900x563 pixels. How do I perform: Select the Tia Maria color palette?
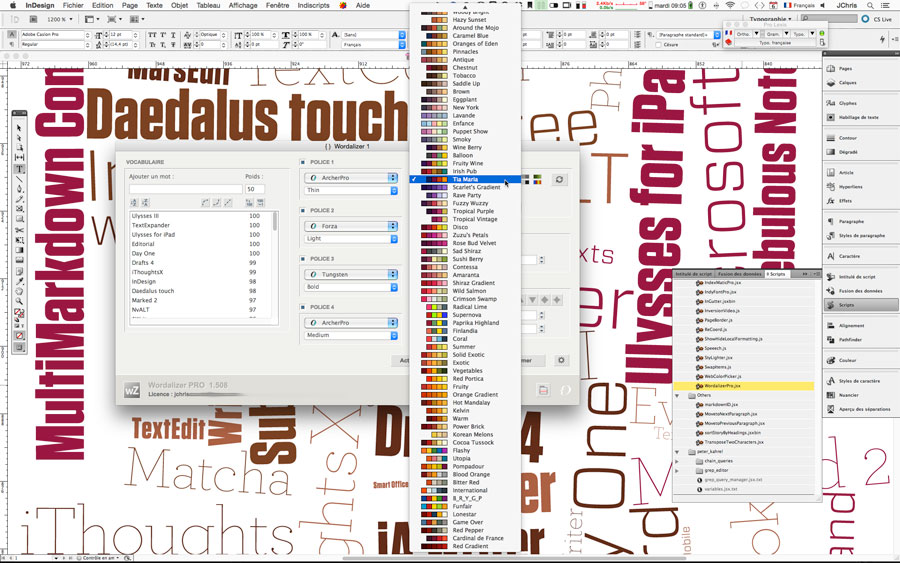click(466, 179)
